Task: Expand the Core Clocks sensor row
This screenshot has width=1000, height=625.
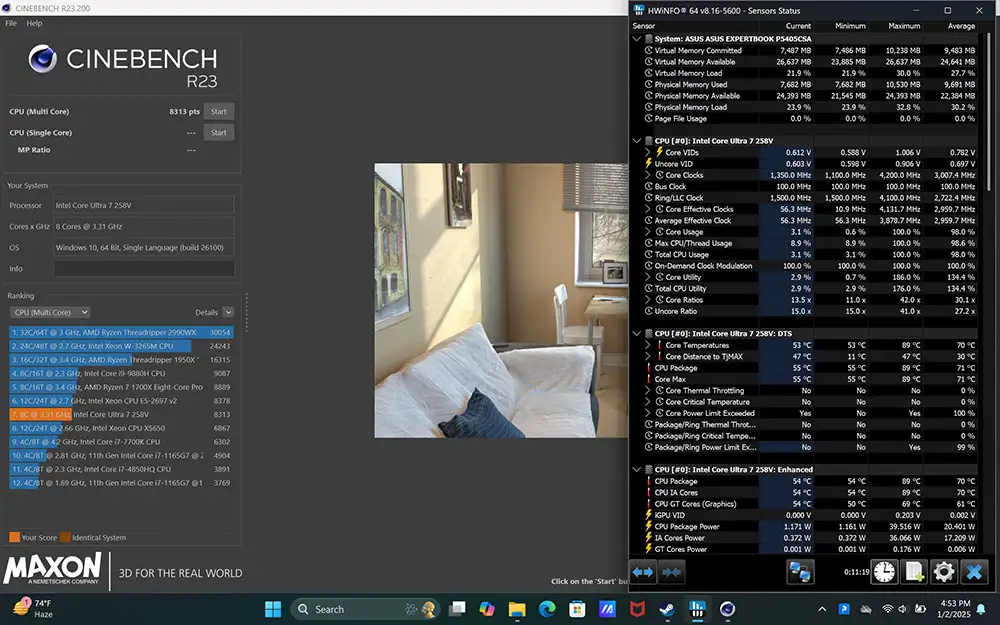Action: click(648, 175)
